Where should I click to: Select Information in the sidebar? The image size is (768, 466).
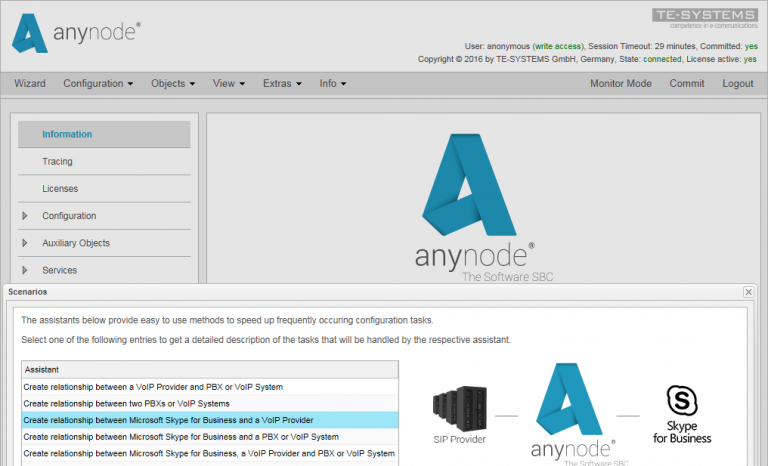(104, 134)
